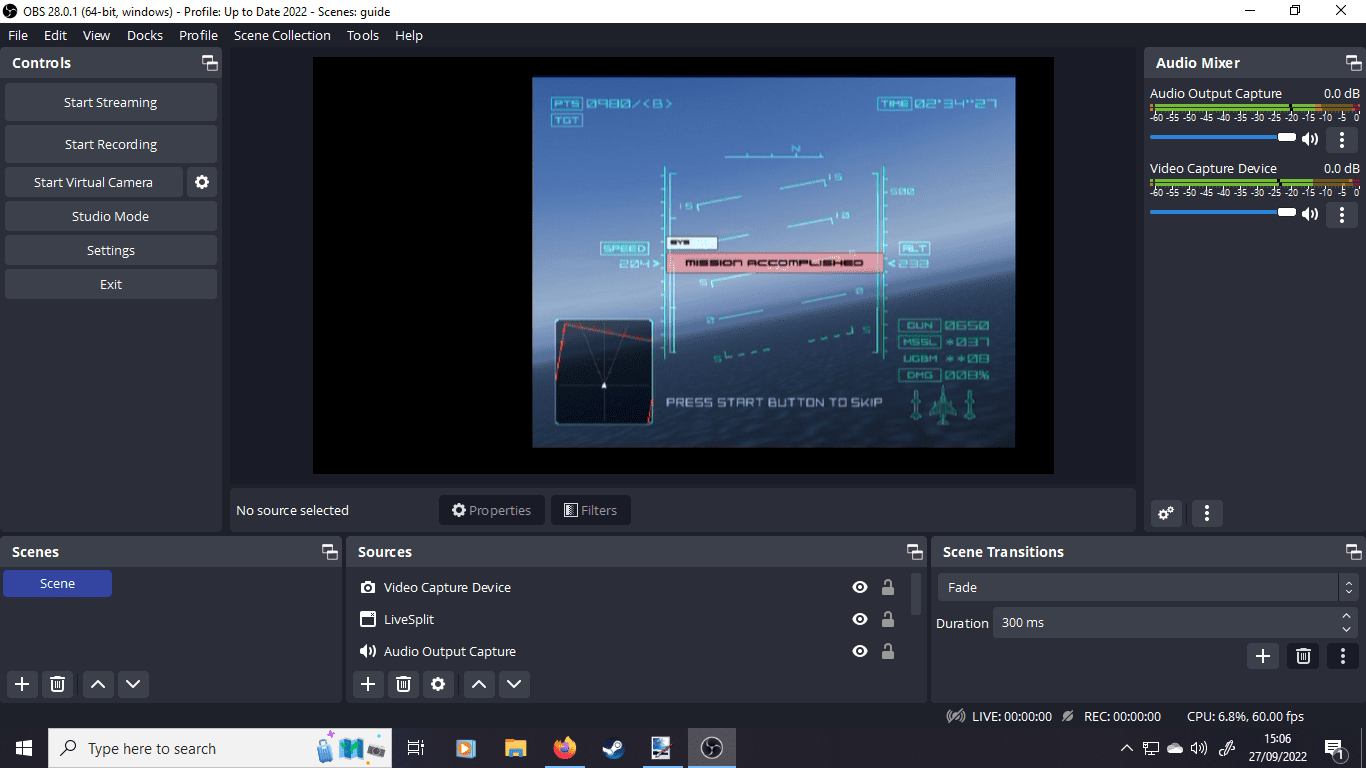This screenshot has height=768, width=1366.
Task: Move scene up arrow
Action: click(97, 684)
